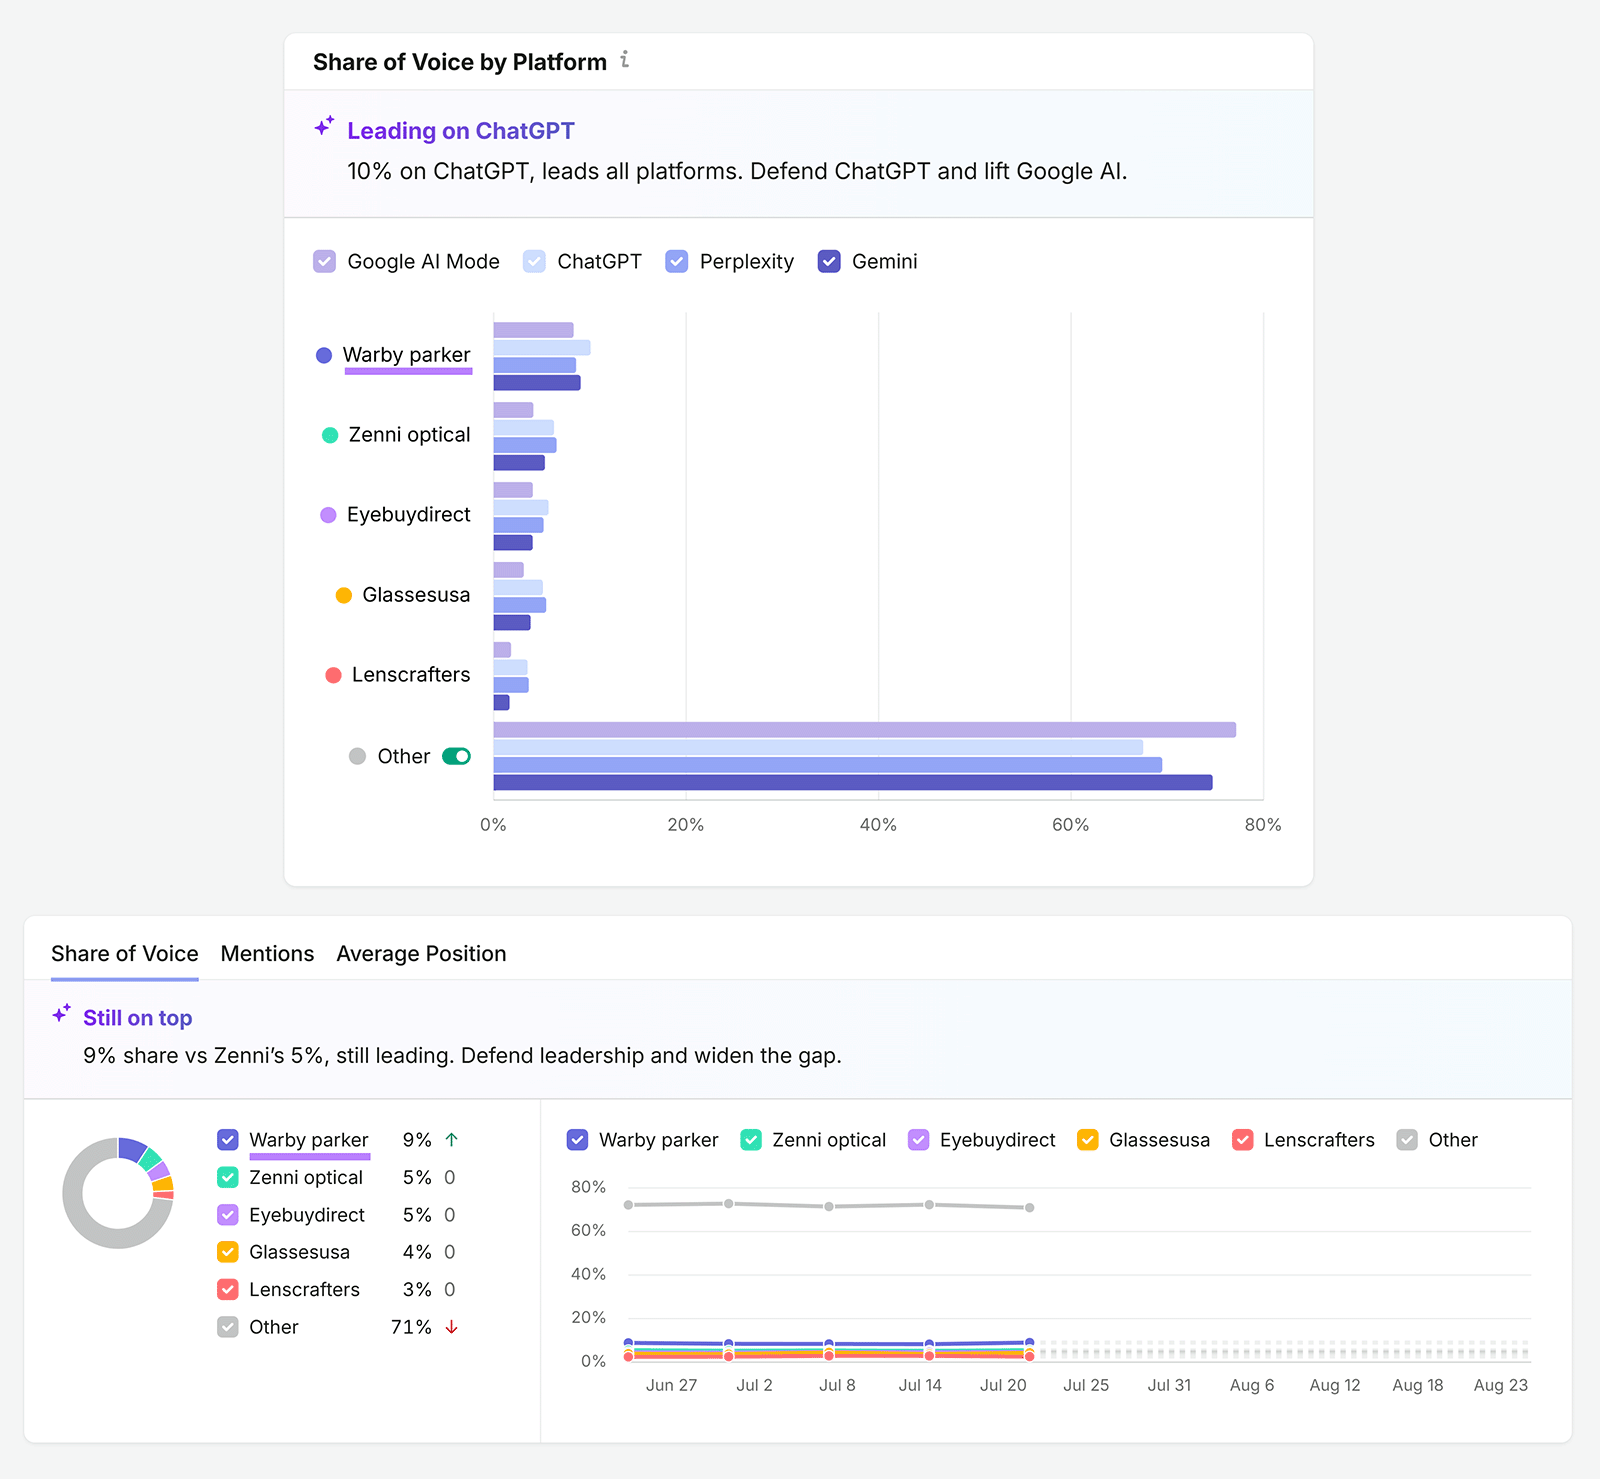Screen dimensions: 1600x1479
Task: Uncheck the ChatGPT platform checkbox
Action: pyautogui.click(x=534, y=261)
